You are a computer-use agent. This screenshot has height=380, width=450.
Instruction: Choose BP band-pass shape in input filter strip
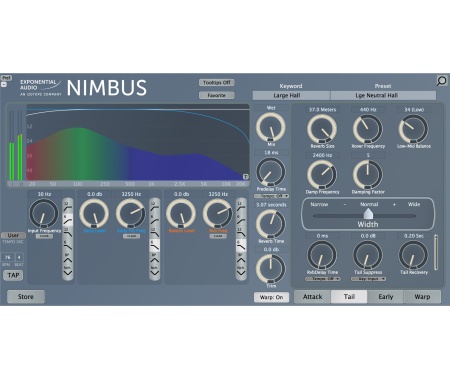pyautogui.click(x=68, y=258)
